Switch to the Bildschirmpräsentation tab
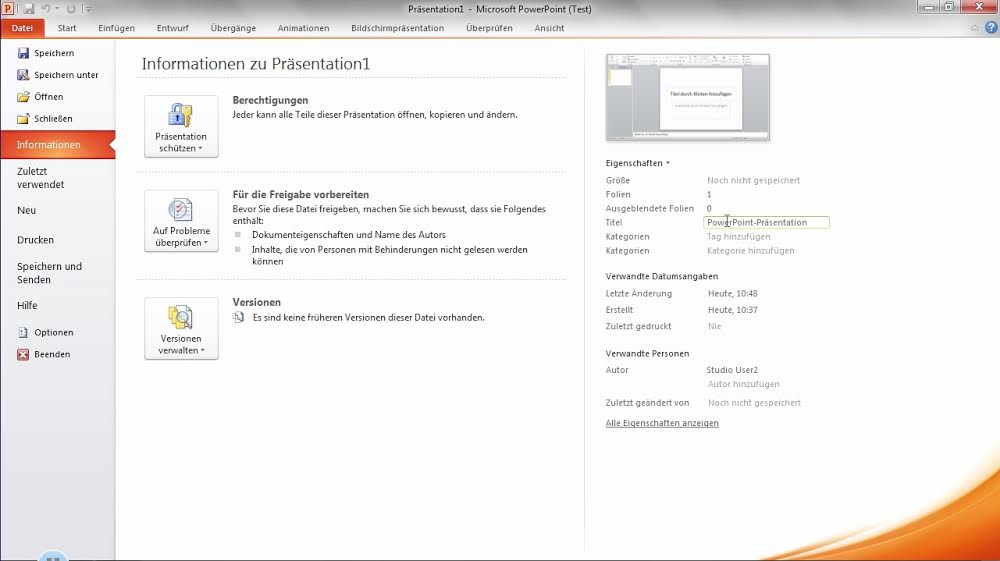Image resolution: width=1000 pixels, height=561 pixels. (x=397, y=28)
